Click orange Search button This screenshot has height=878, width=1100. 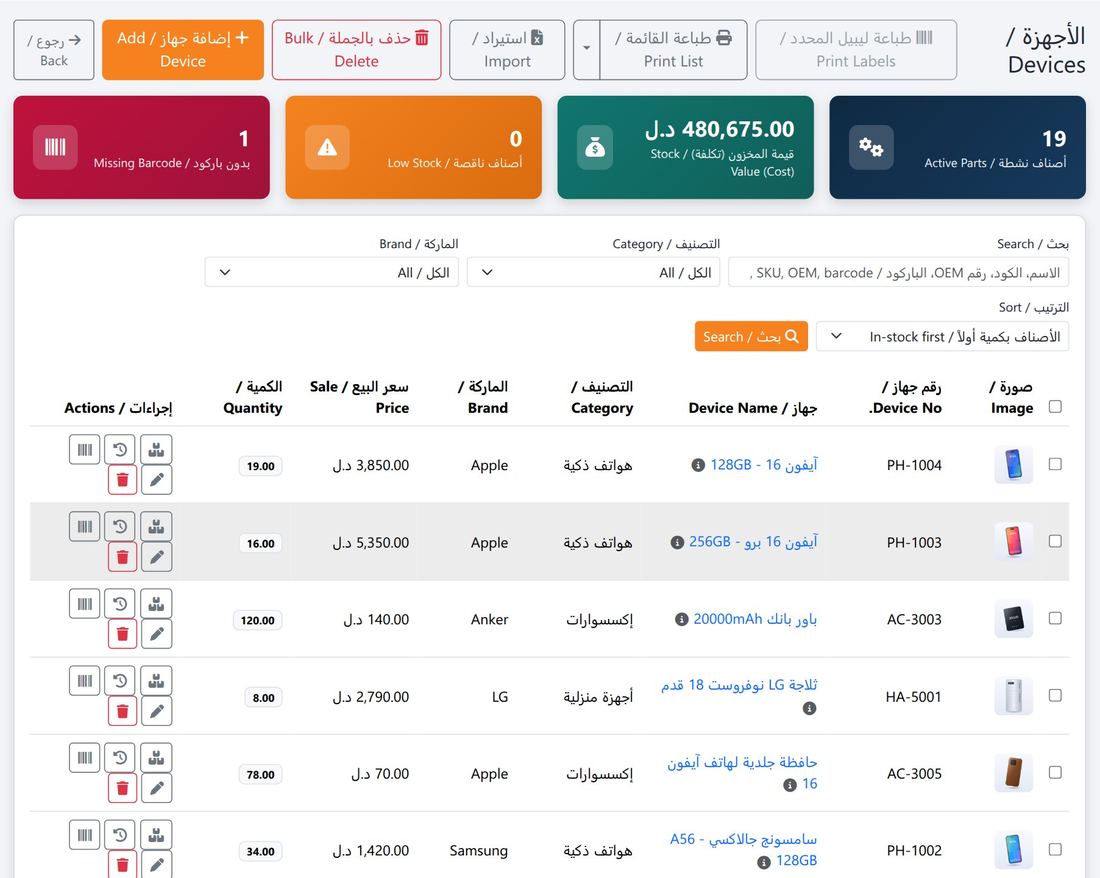(751, 337)
